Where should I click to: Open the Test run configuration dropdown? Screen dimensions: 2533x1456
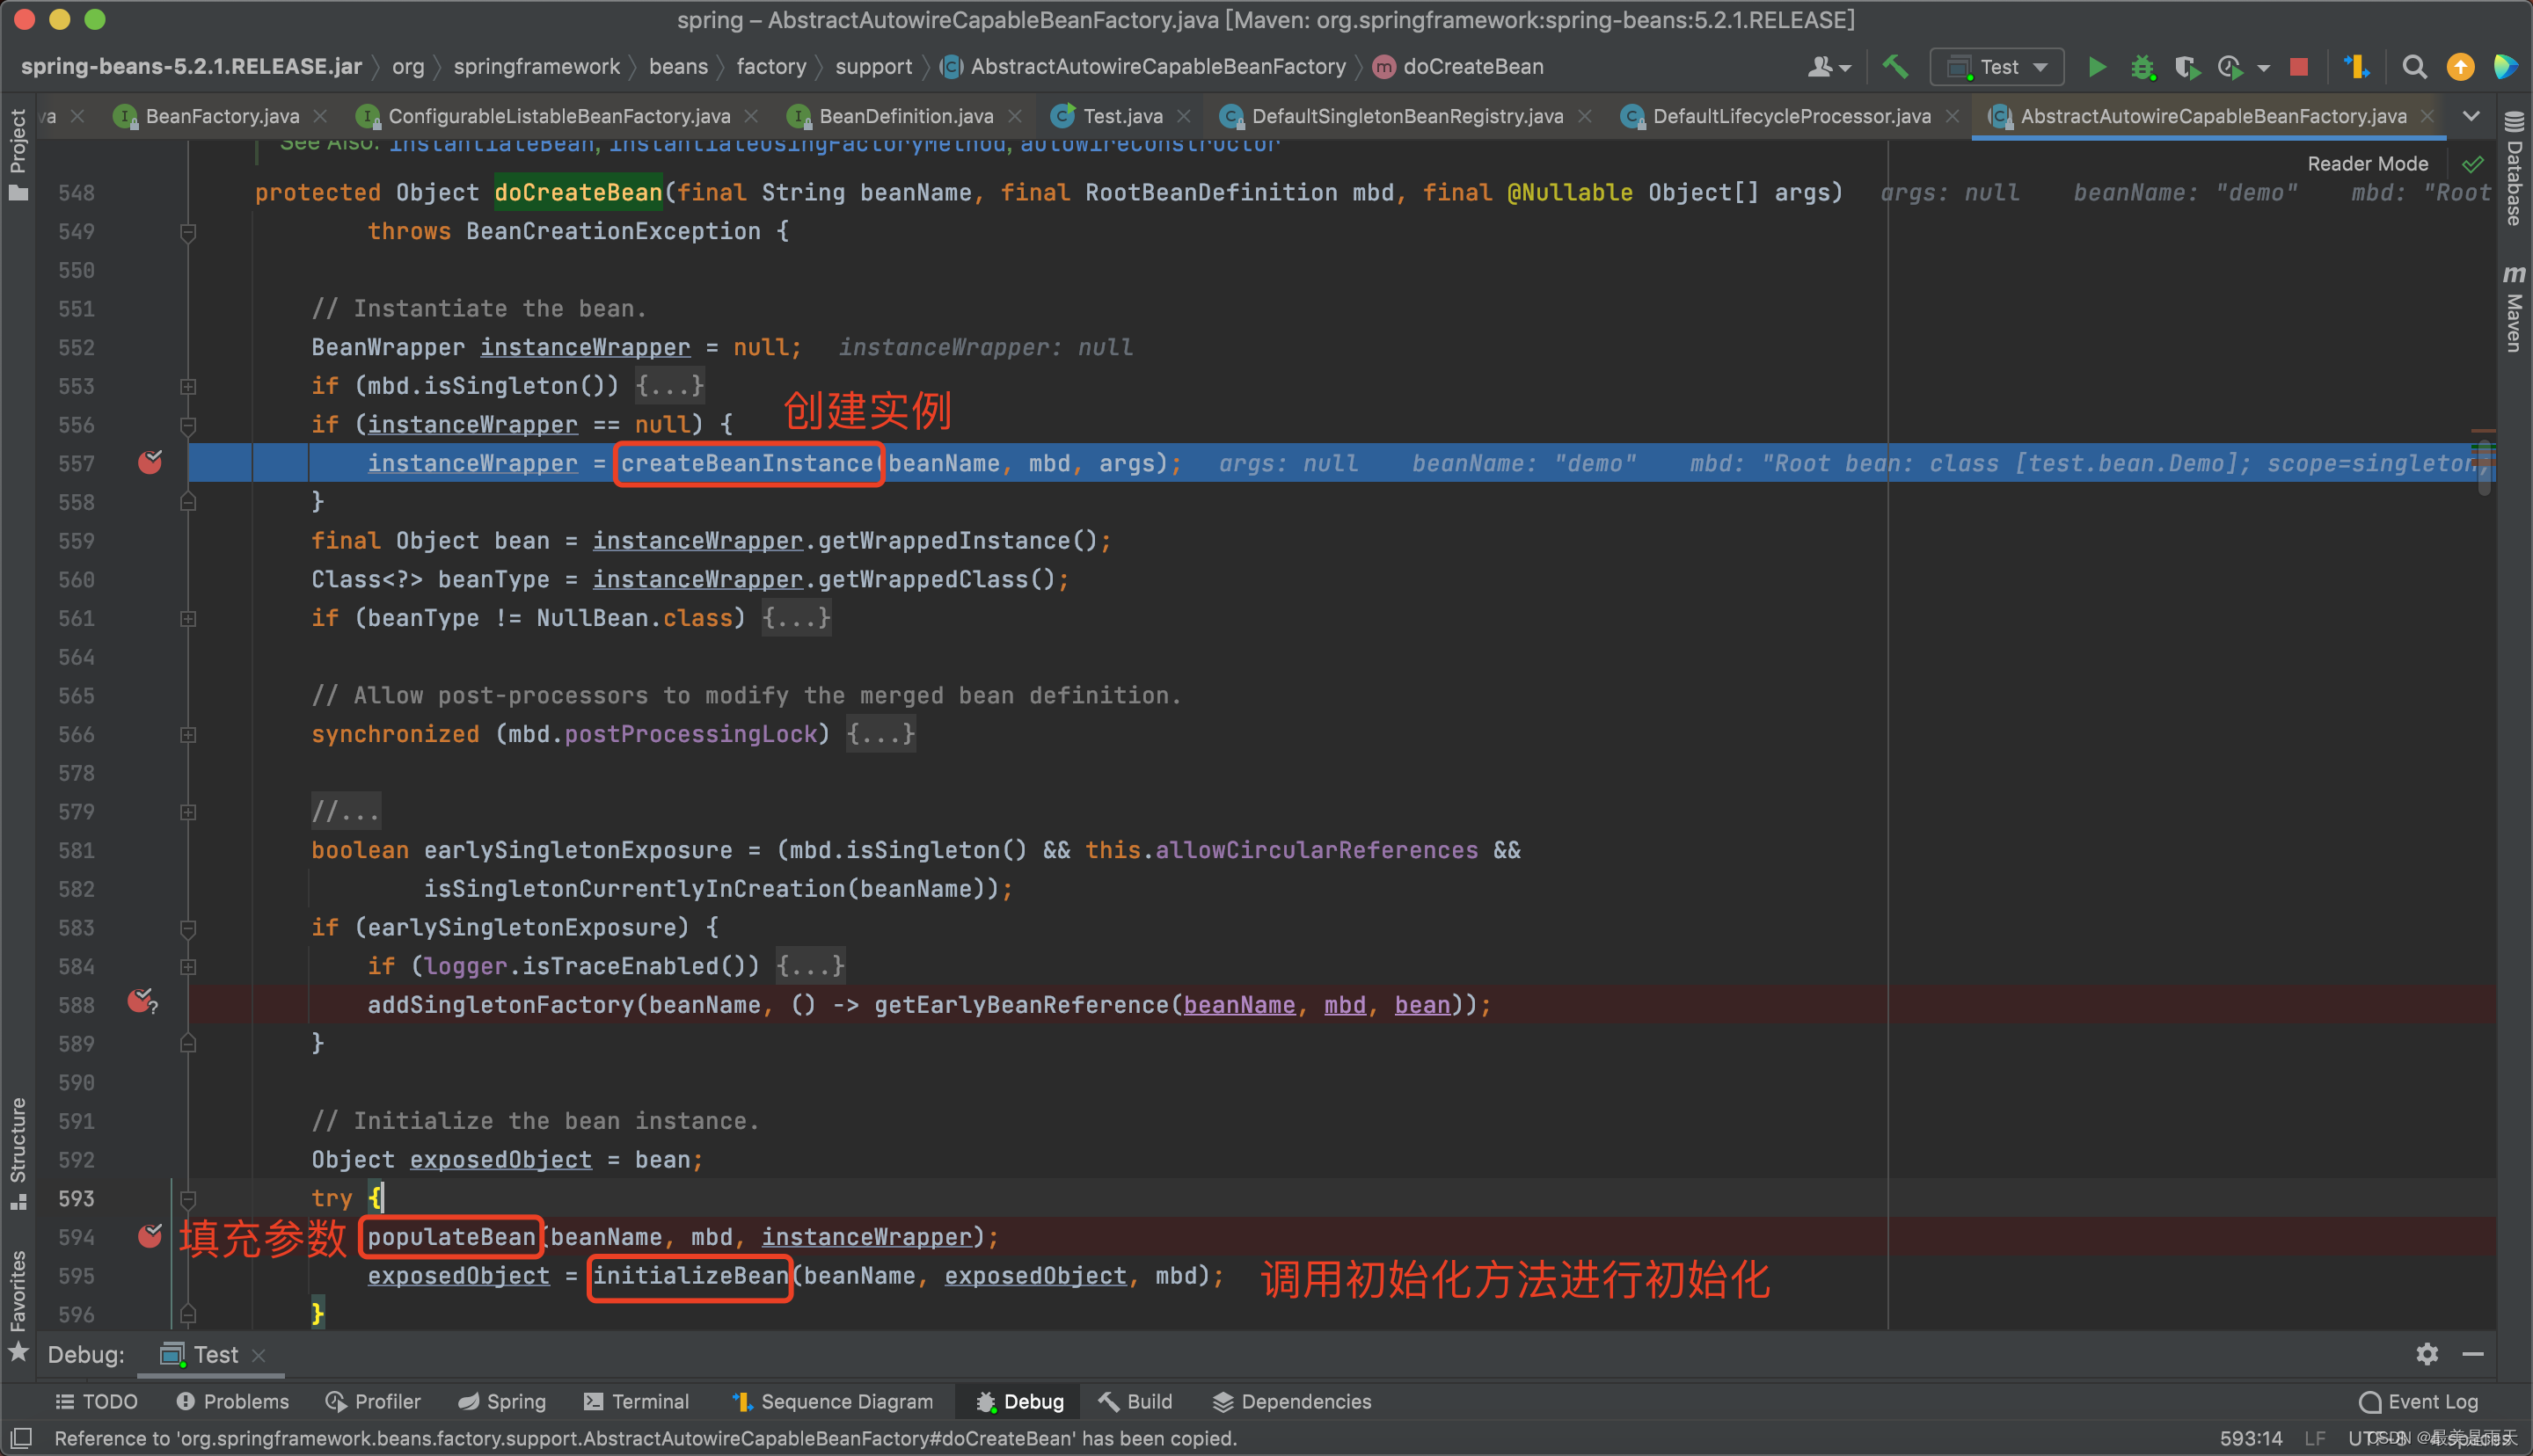[1997, 67]
